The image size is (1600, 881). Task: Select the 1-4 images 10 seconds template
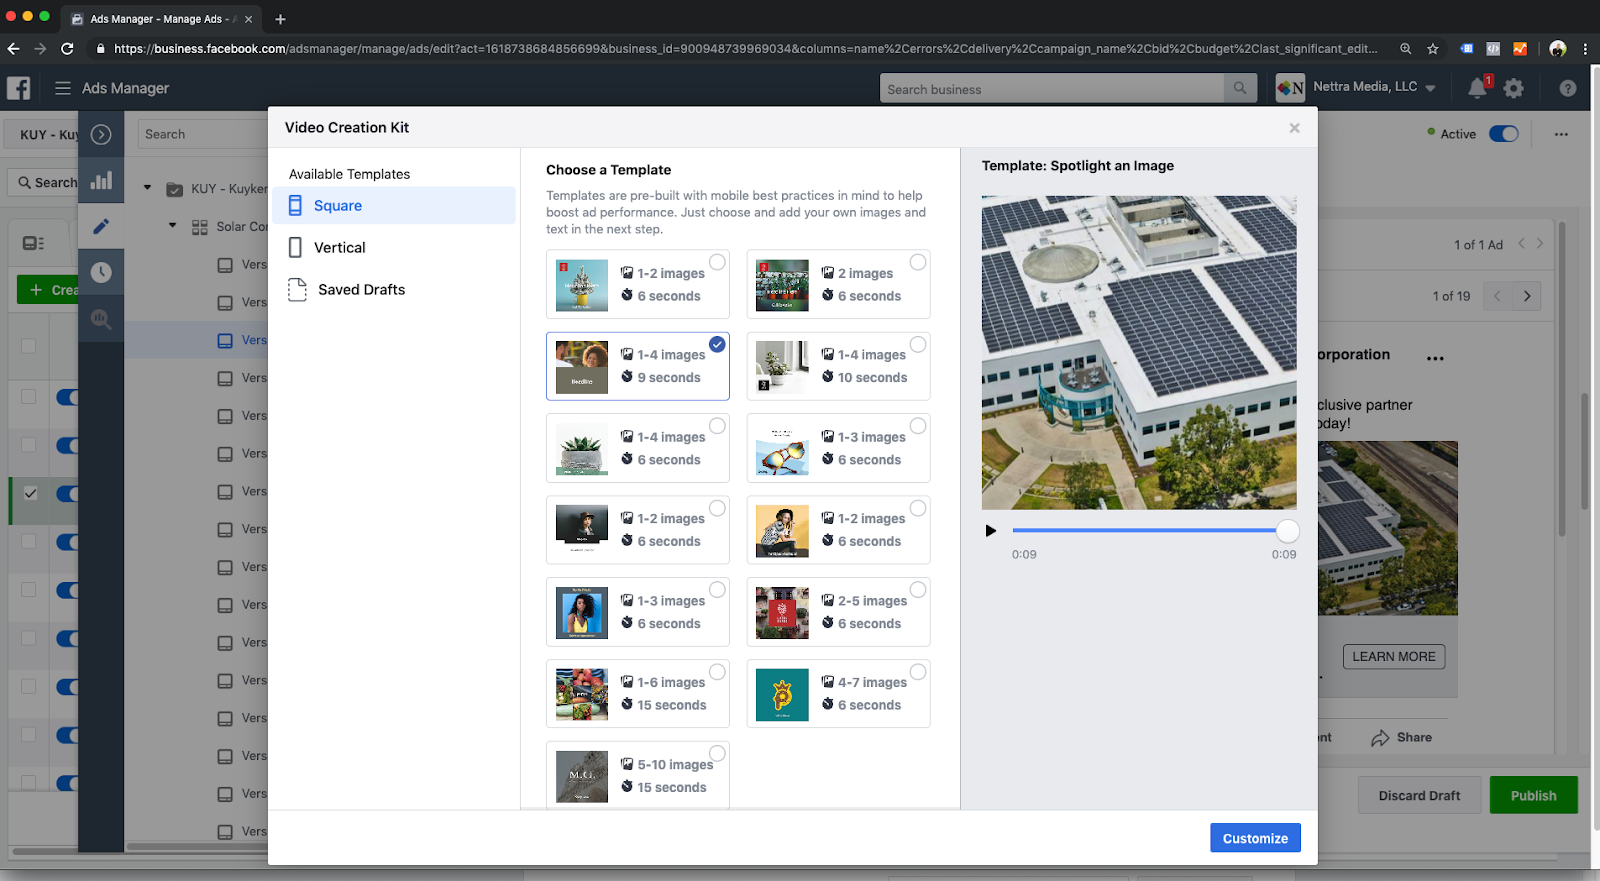coord(838,366)
